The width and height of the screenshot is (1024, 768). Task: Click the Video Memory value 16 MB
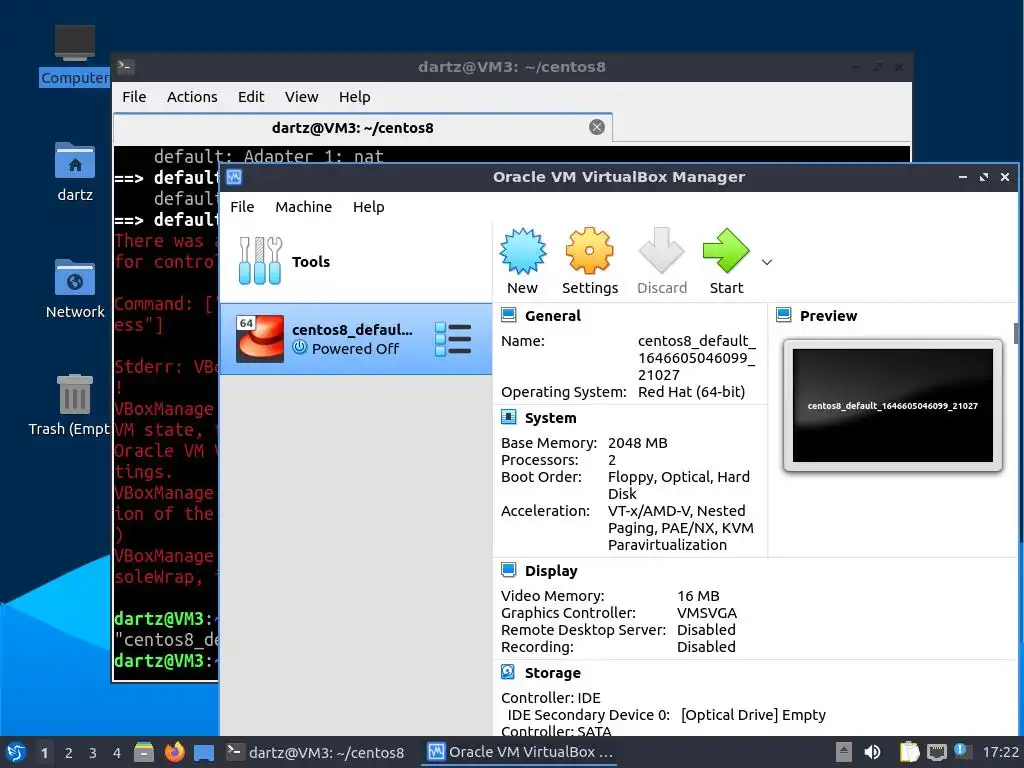click(x=698, y=596)
